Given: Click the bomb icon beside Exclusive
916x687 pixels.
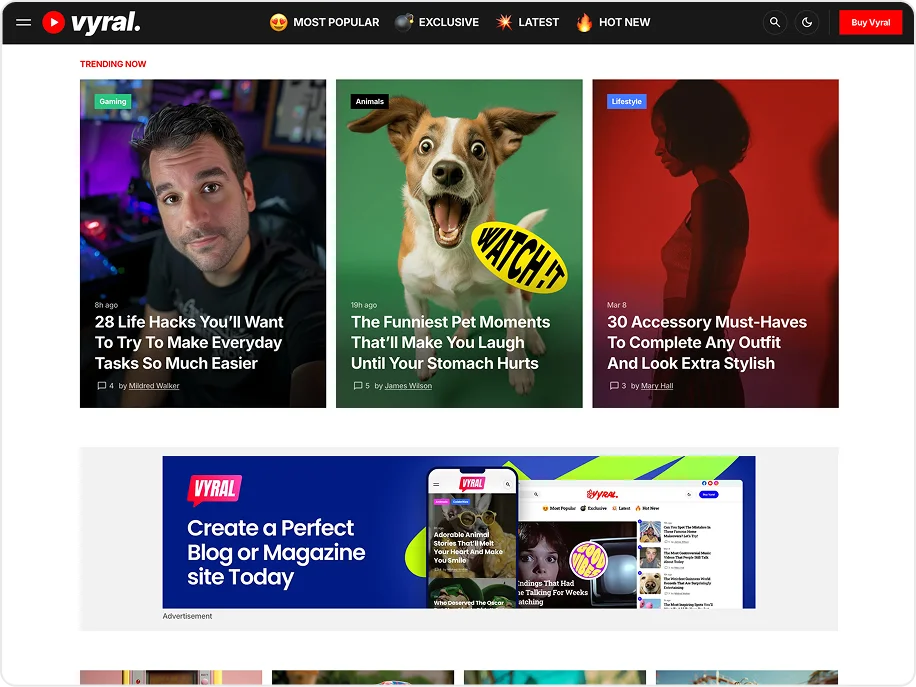Looking at the screenshot, I should 404,23.
